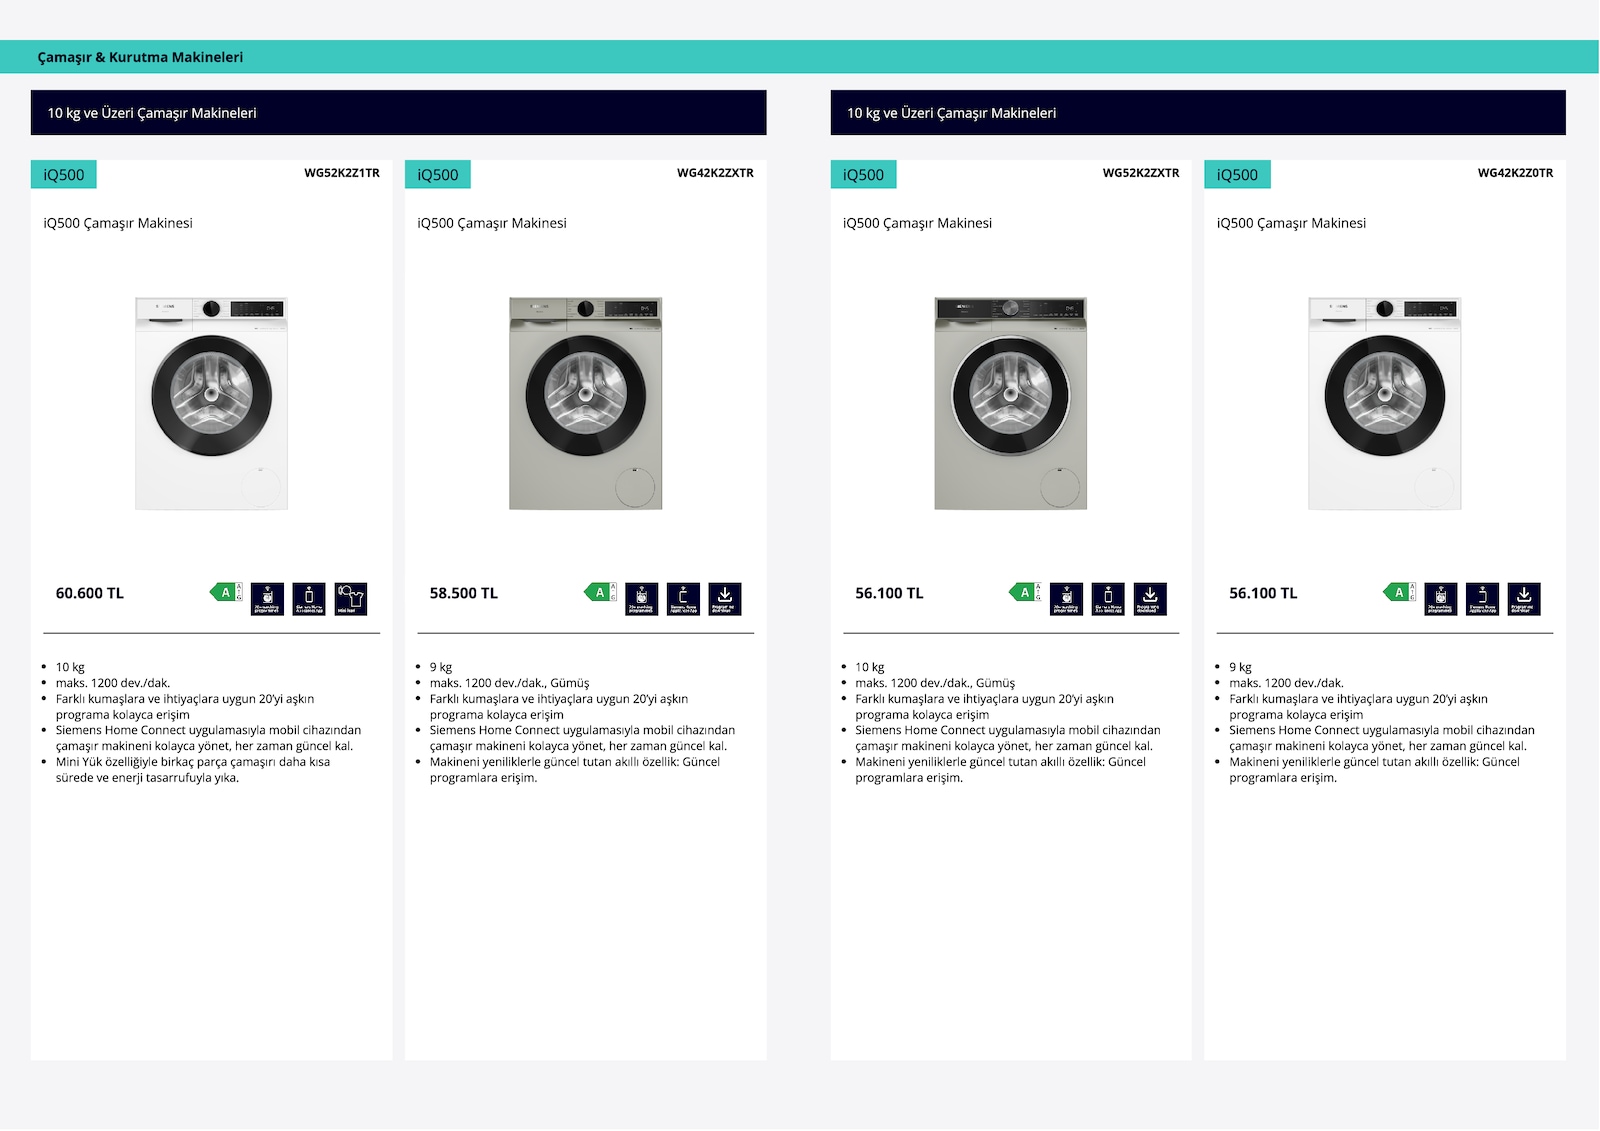1600x1131 pixels.
Task: Open the silver WG52K2ZXTR washing machine image
Action: point(1011,403)
